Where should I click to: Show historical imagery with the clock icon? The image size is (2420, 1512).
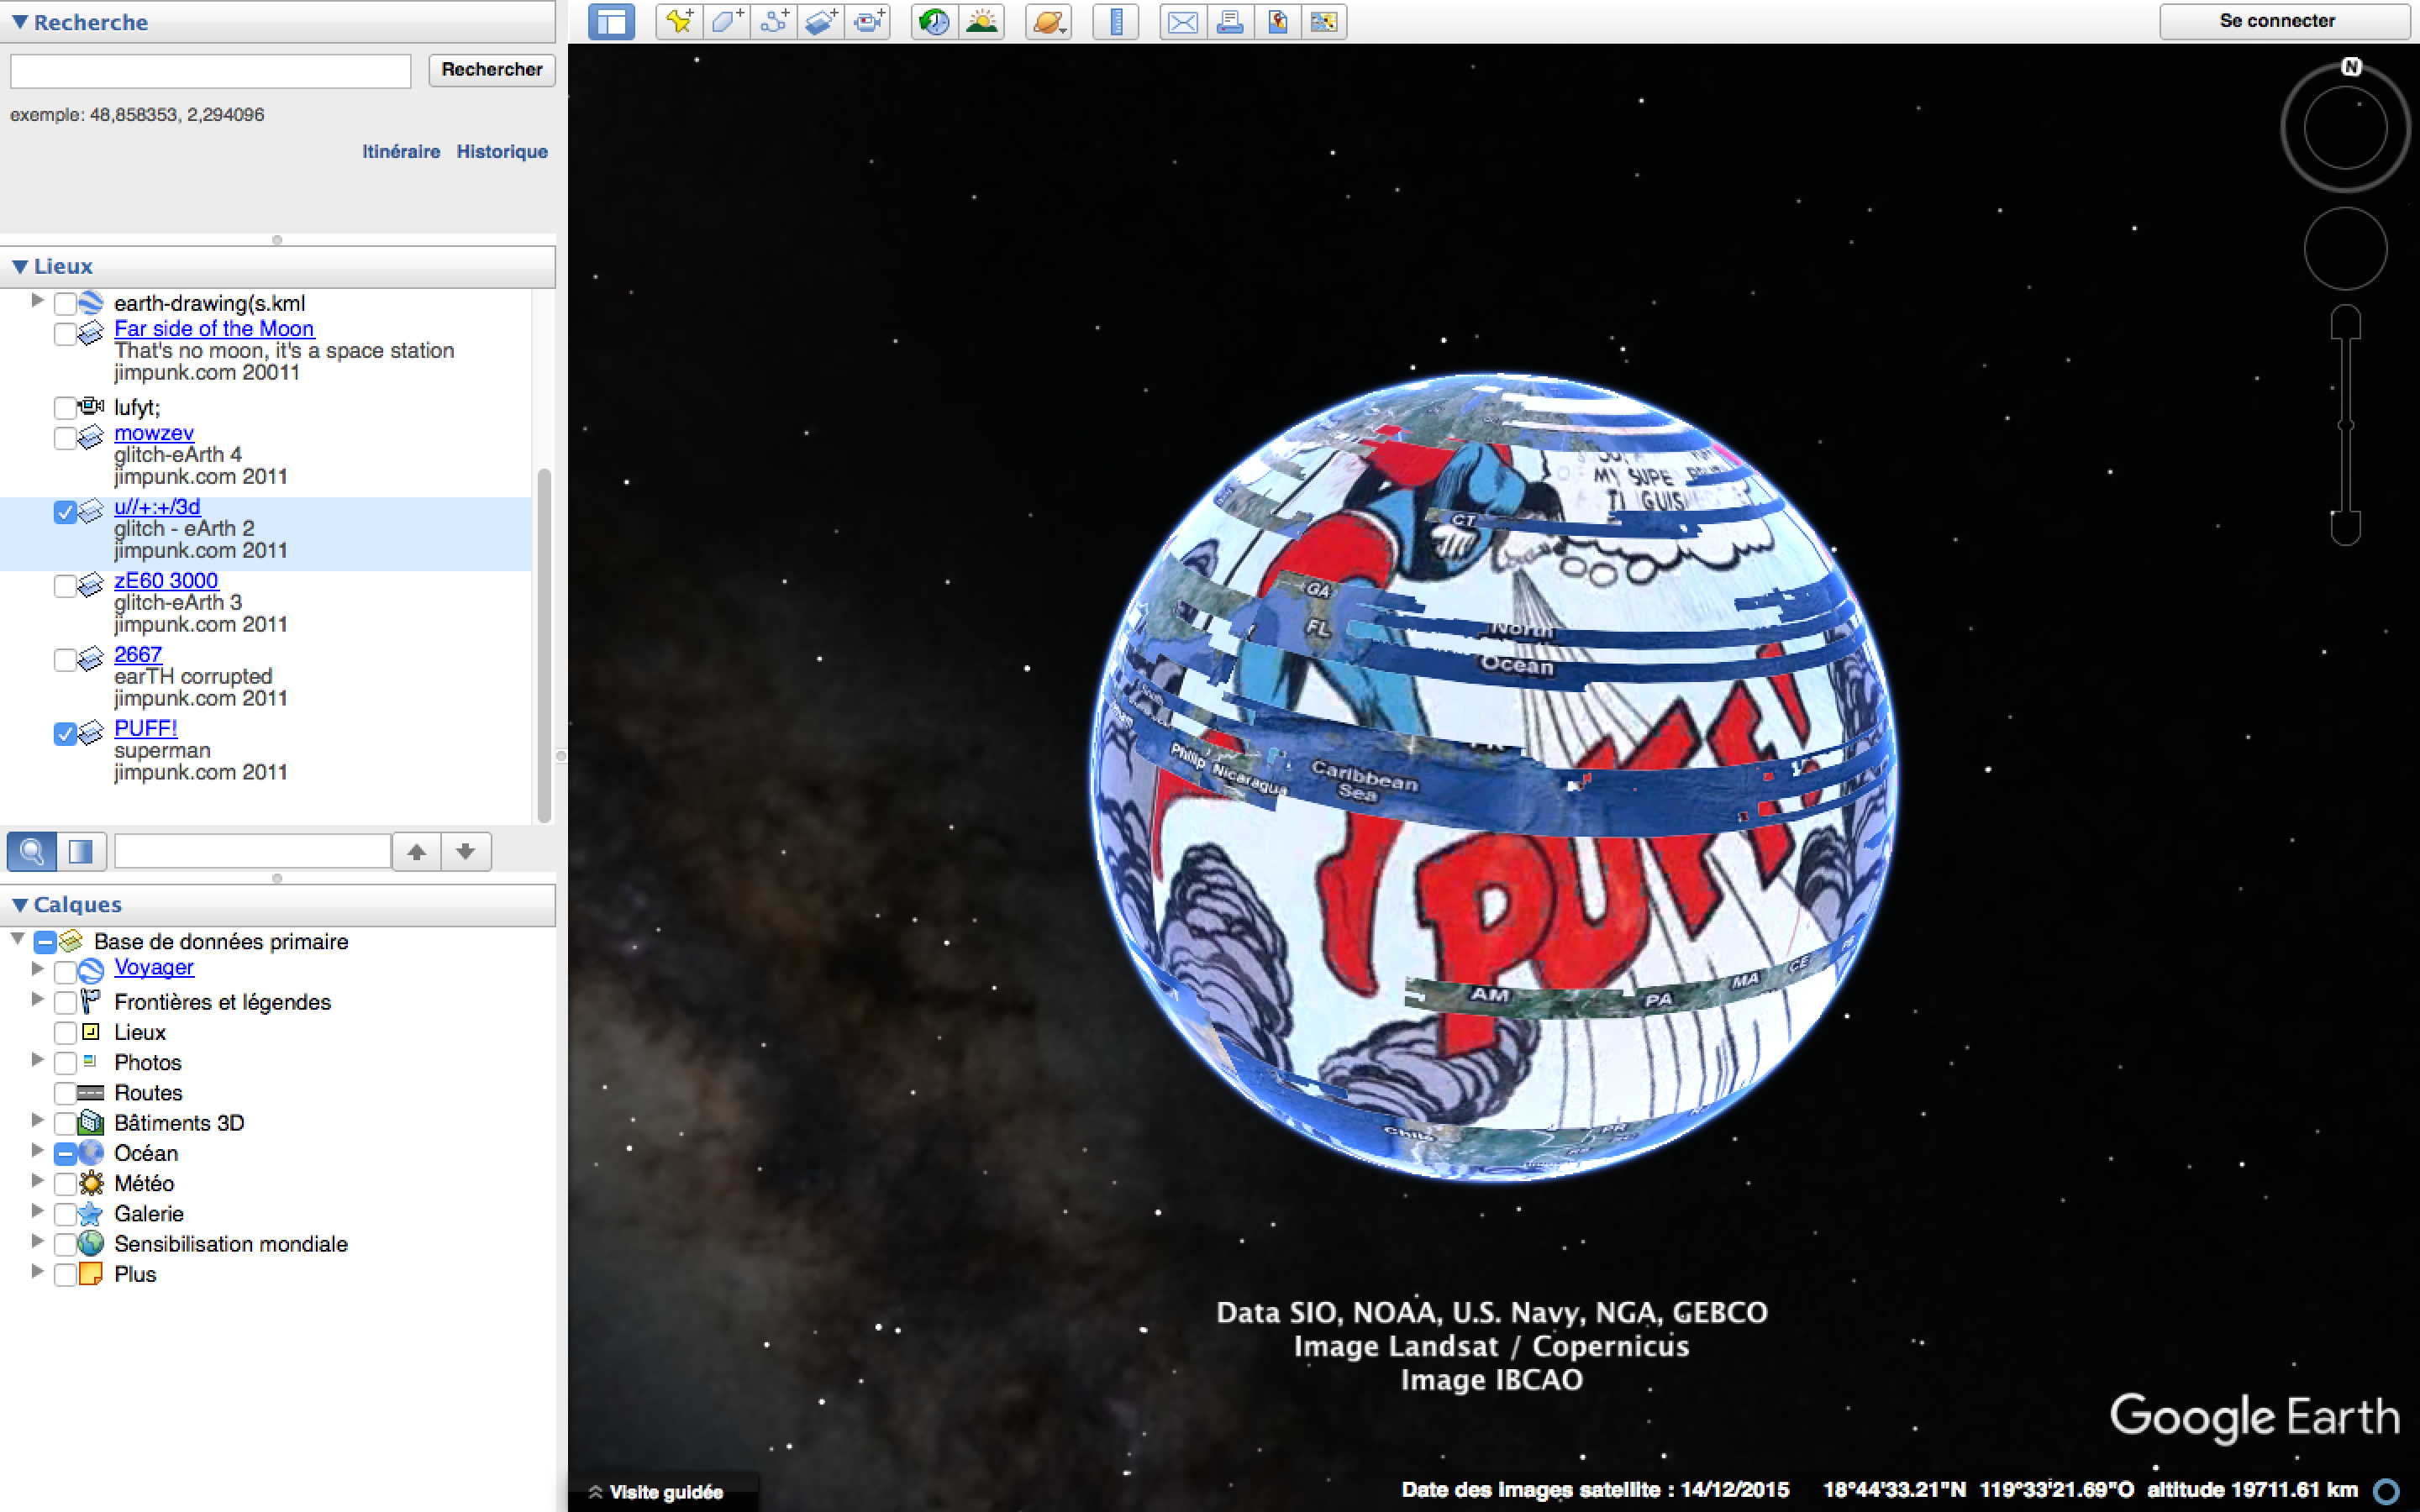(x=935, y=21)
